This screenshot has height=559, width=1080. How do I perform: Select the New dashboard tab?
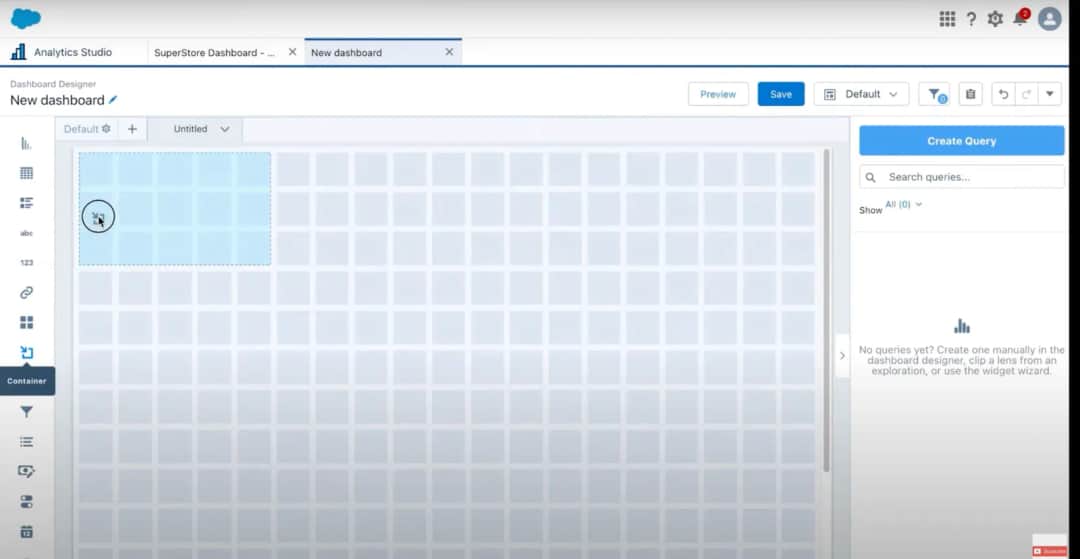tap(346, 52)
